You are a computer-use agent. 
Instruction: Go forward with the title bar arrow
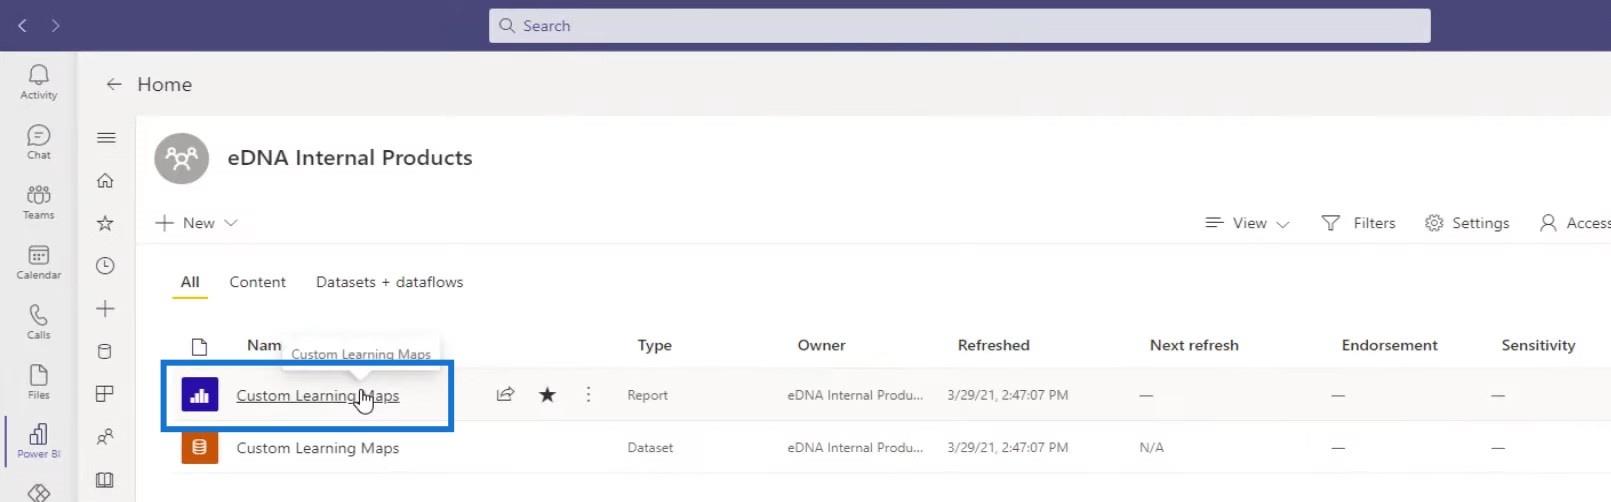(55, 25)
